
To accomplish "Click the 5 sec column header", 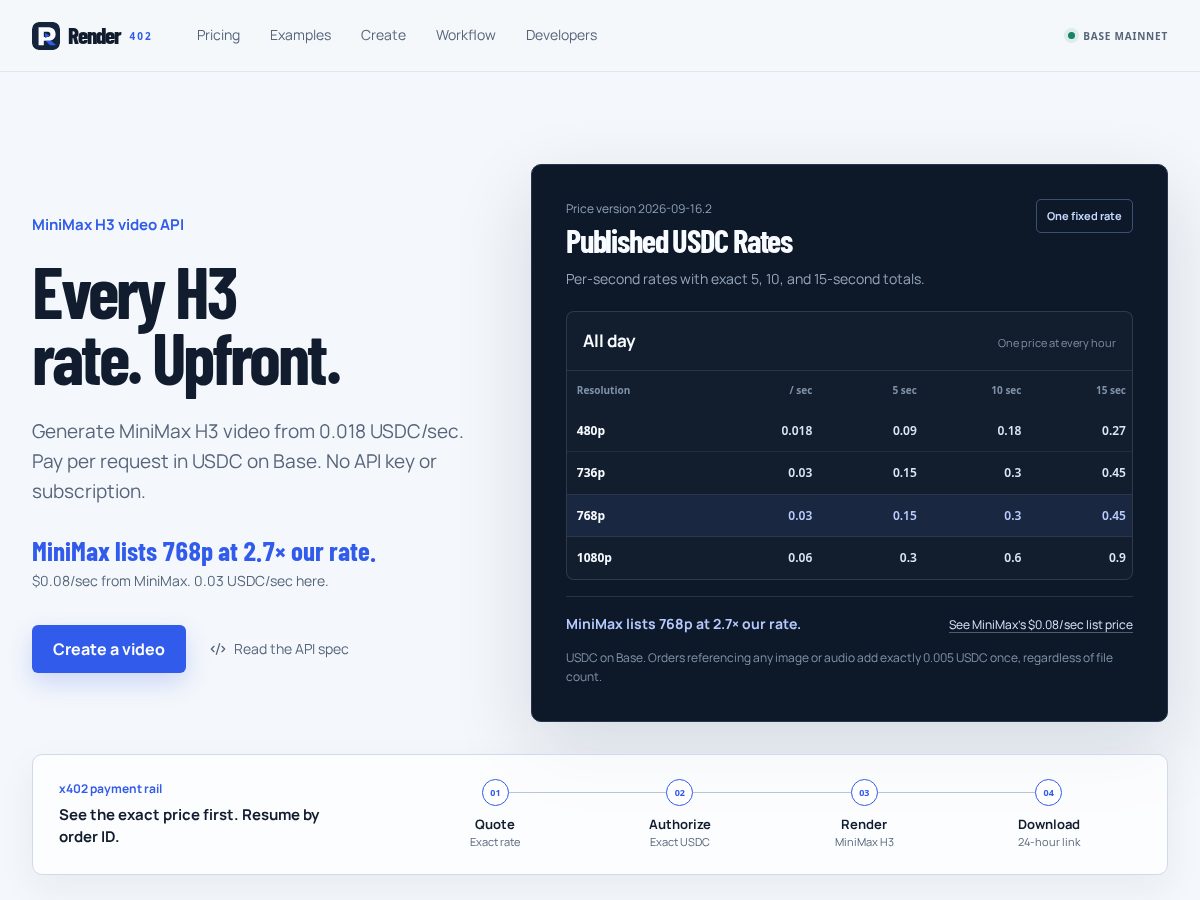I will [x=905, y=390].
